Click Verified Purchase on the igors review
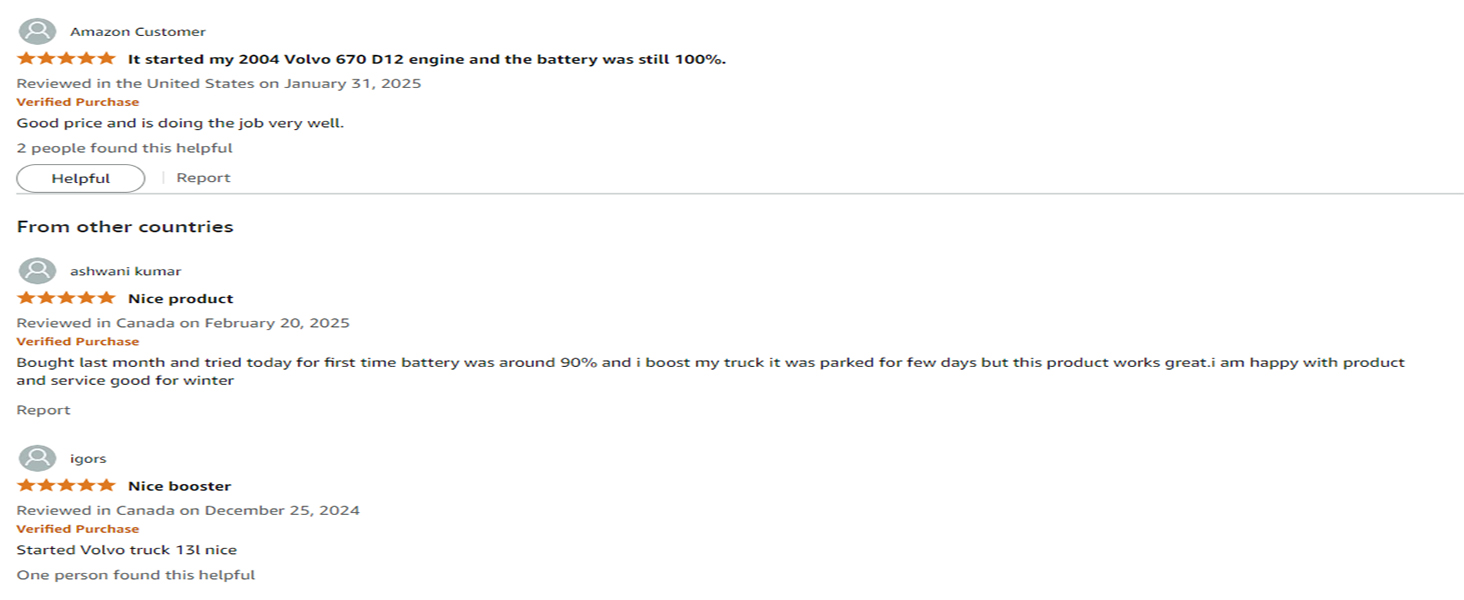The image size is (1464, 600). 78,529
